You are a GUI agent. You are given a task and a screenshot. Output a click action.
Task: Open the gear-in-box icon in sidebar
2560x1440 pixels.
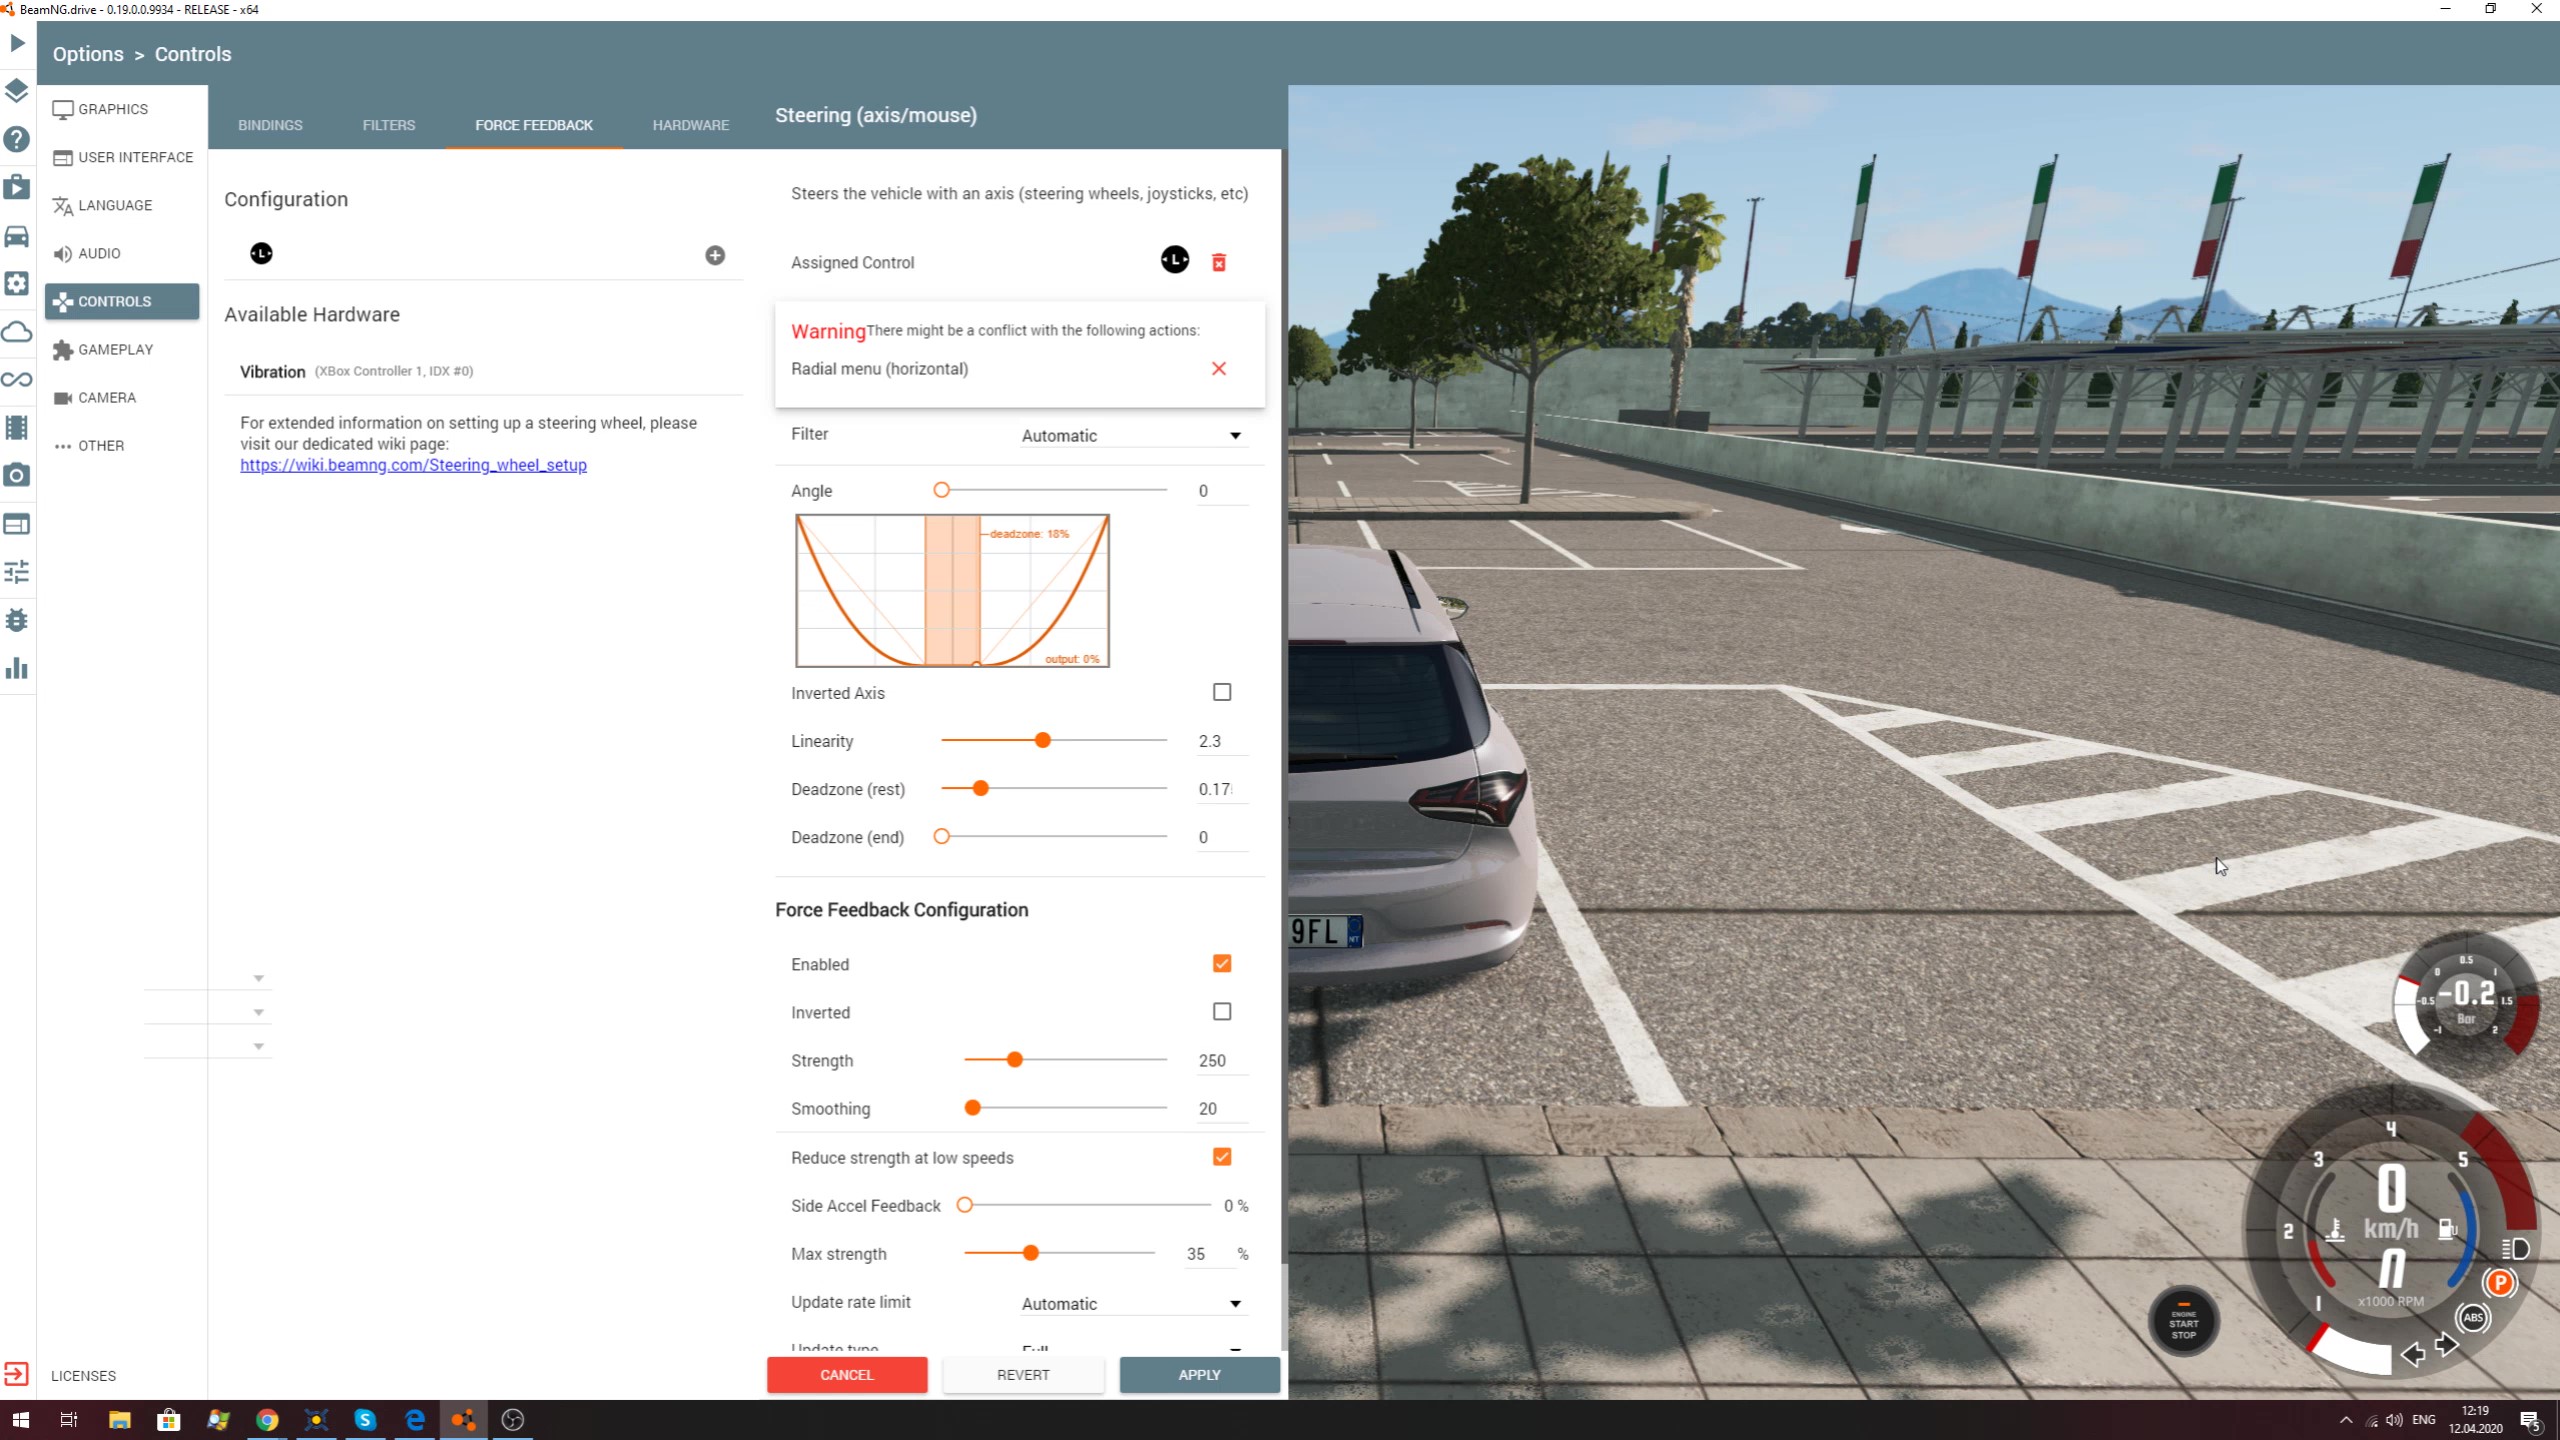[x=17, y=284]
